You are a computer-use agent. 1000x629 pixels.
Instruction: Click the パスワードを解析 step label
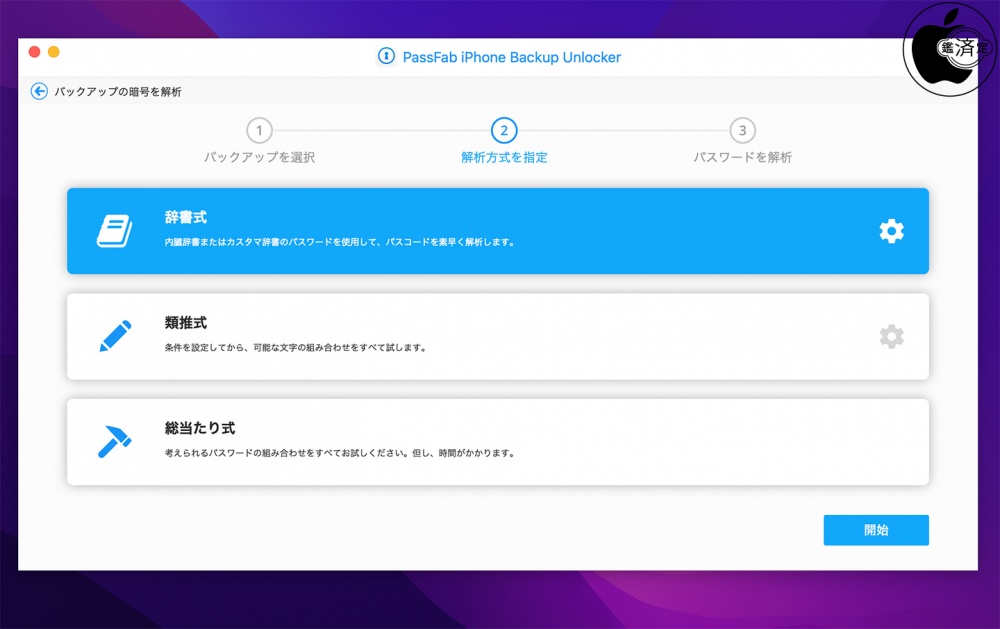click(x=742, y=157)
